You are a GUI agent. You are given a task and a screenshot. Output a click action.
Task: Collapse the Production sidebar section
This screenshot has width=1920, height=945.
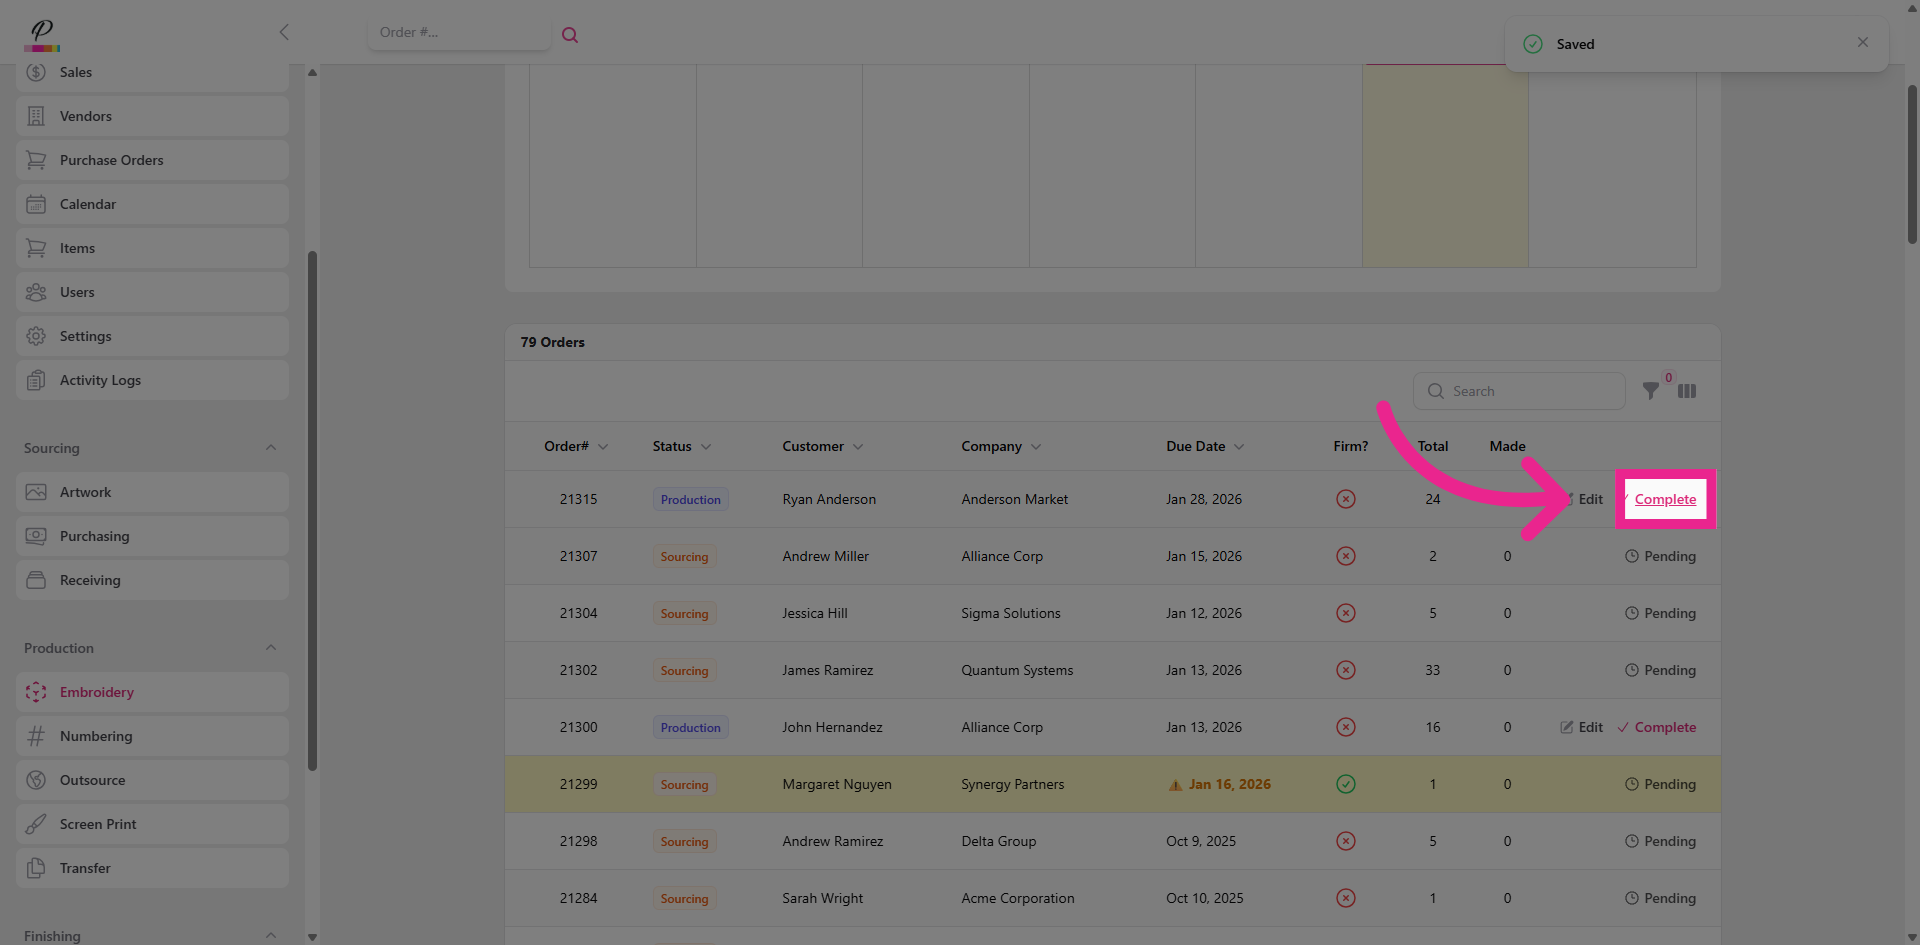click(x=271, y=648)
